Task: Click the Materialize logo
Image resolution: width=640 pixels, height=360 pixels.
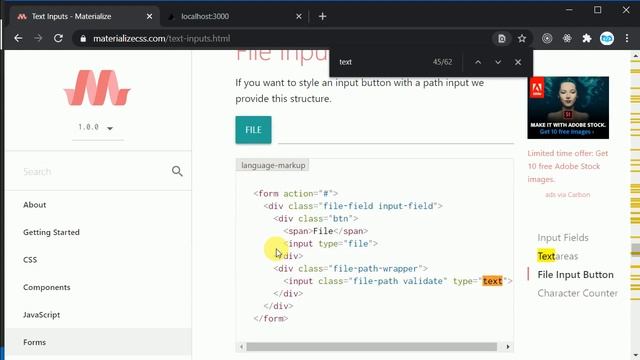Action: (x=97, y=87)
